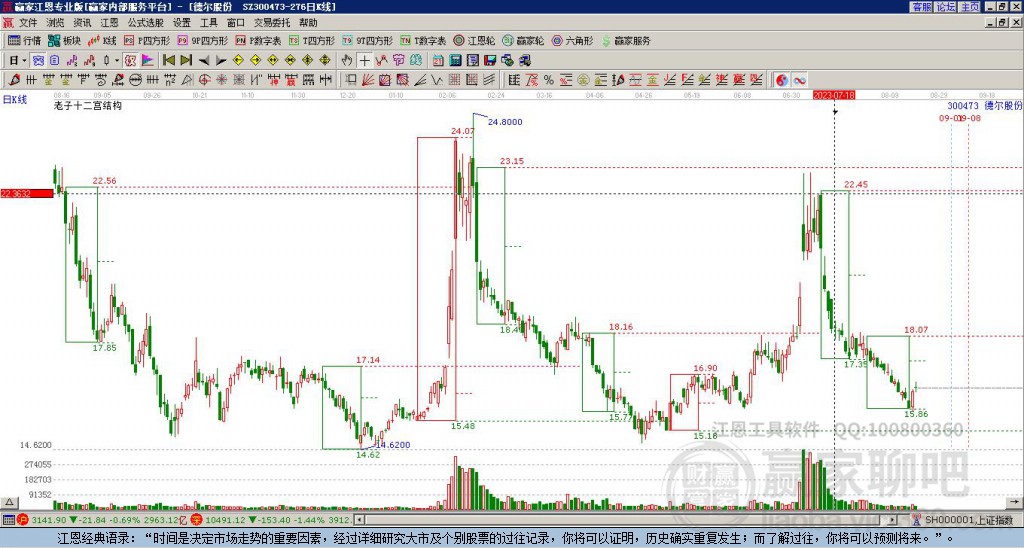The width and height of the screenshot is (1024, 548).
Task: Open the 浏览 menu
Action: pyautogui.click(x=56, y=23)
